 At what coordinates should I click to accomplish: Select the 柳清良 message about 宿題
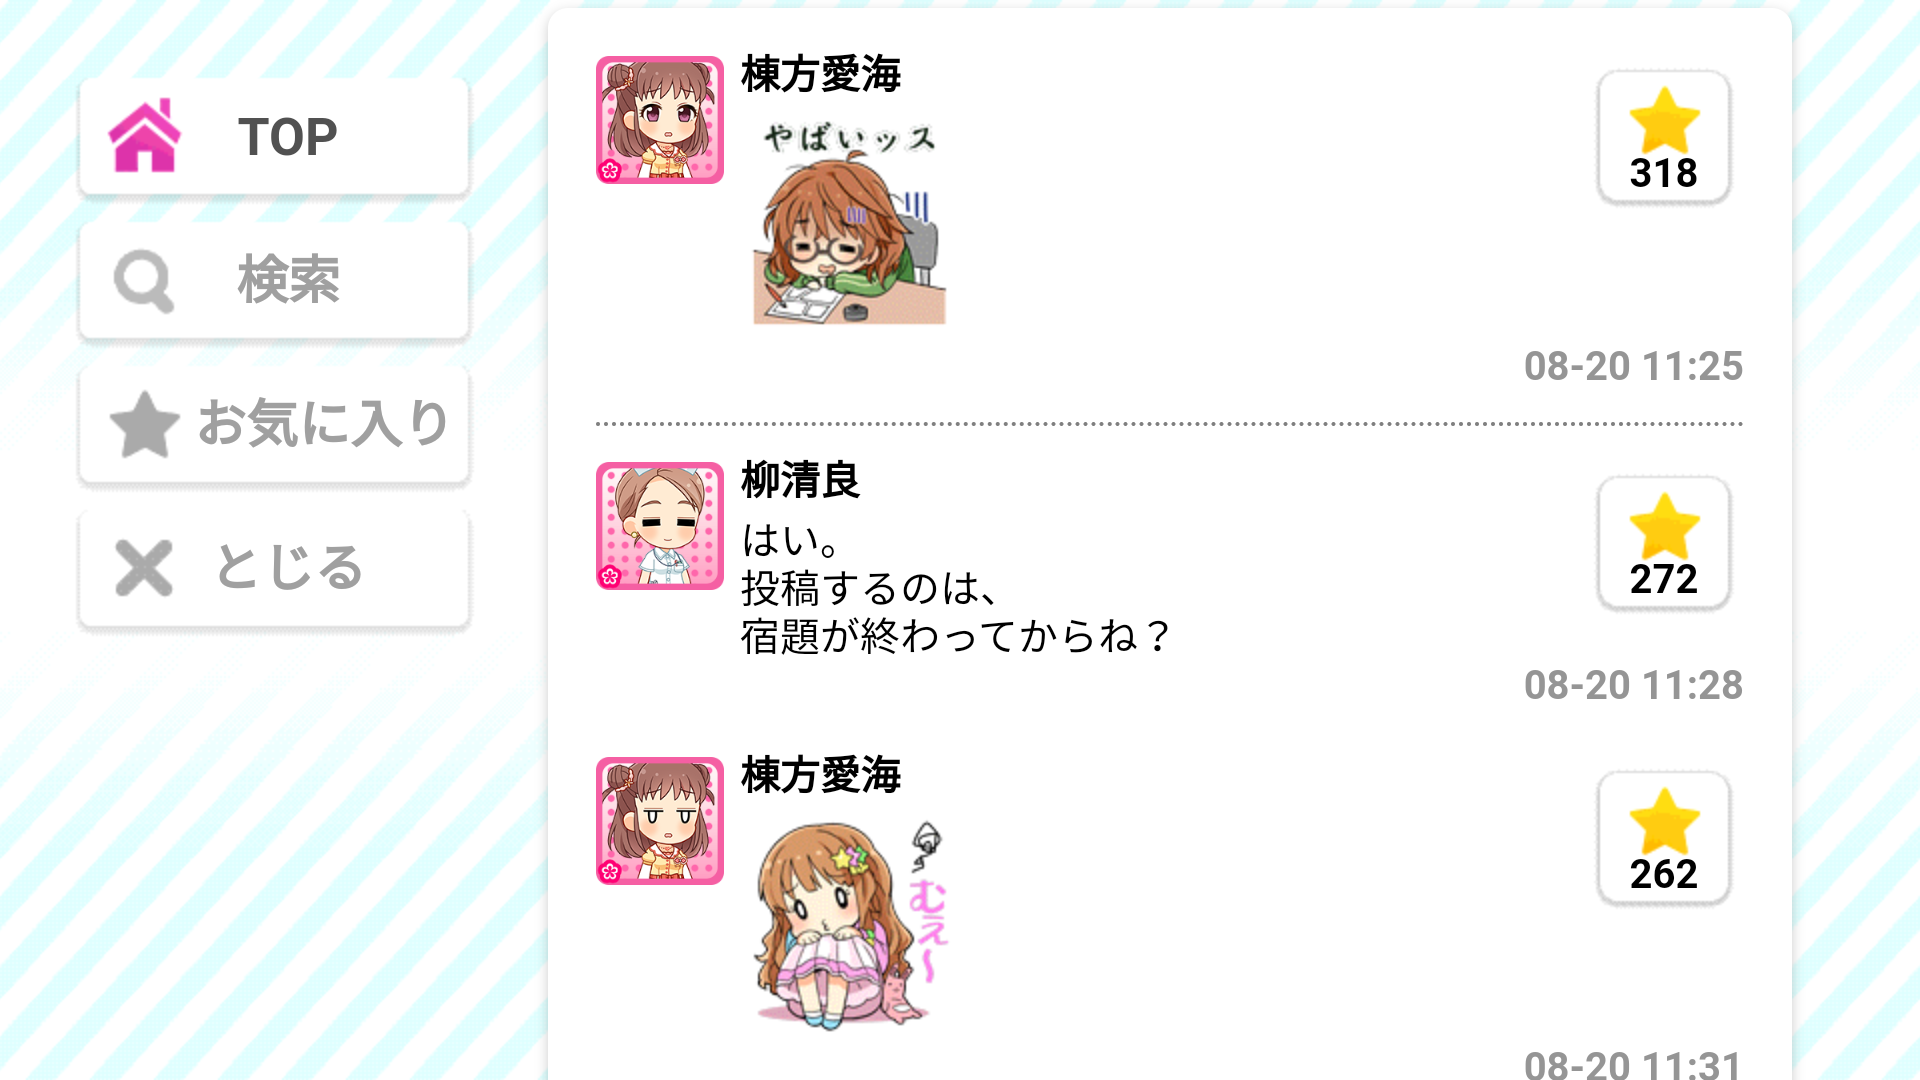[x=956, y=589]
